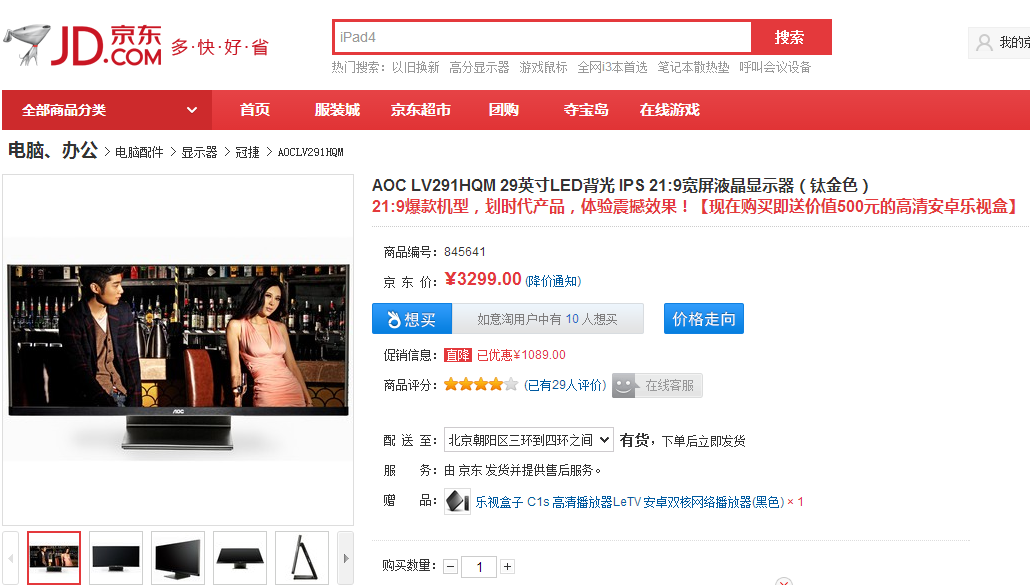Click the product title AOC LV291HQM
This screenshot has width=1030, height=585.
click(x=620, y=185)
